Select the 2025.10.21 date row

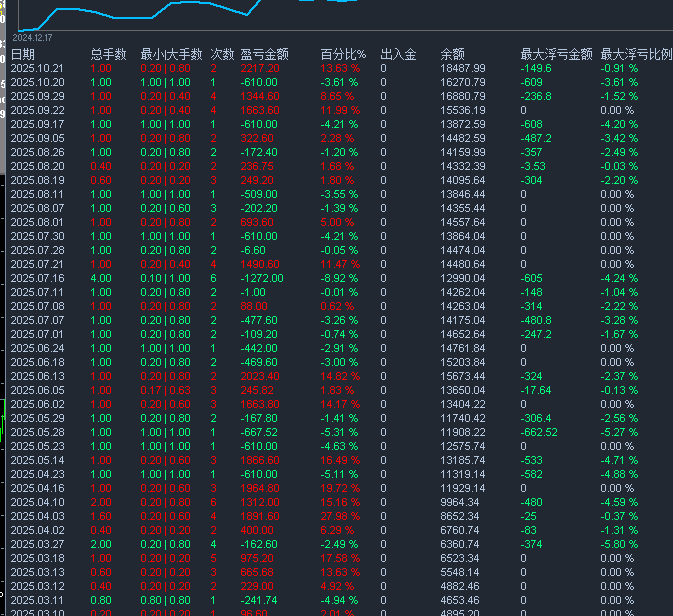coord(37,68)
